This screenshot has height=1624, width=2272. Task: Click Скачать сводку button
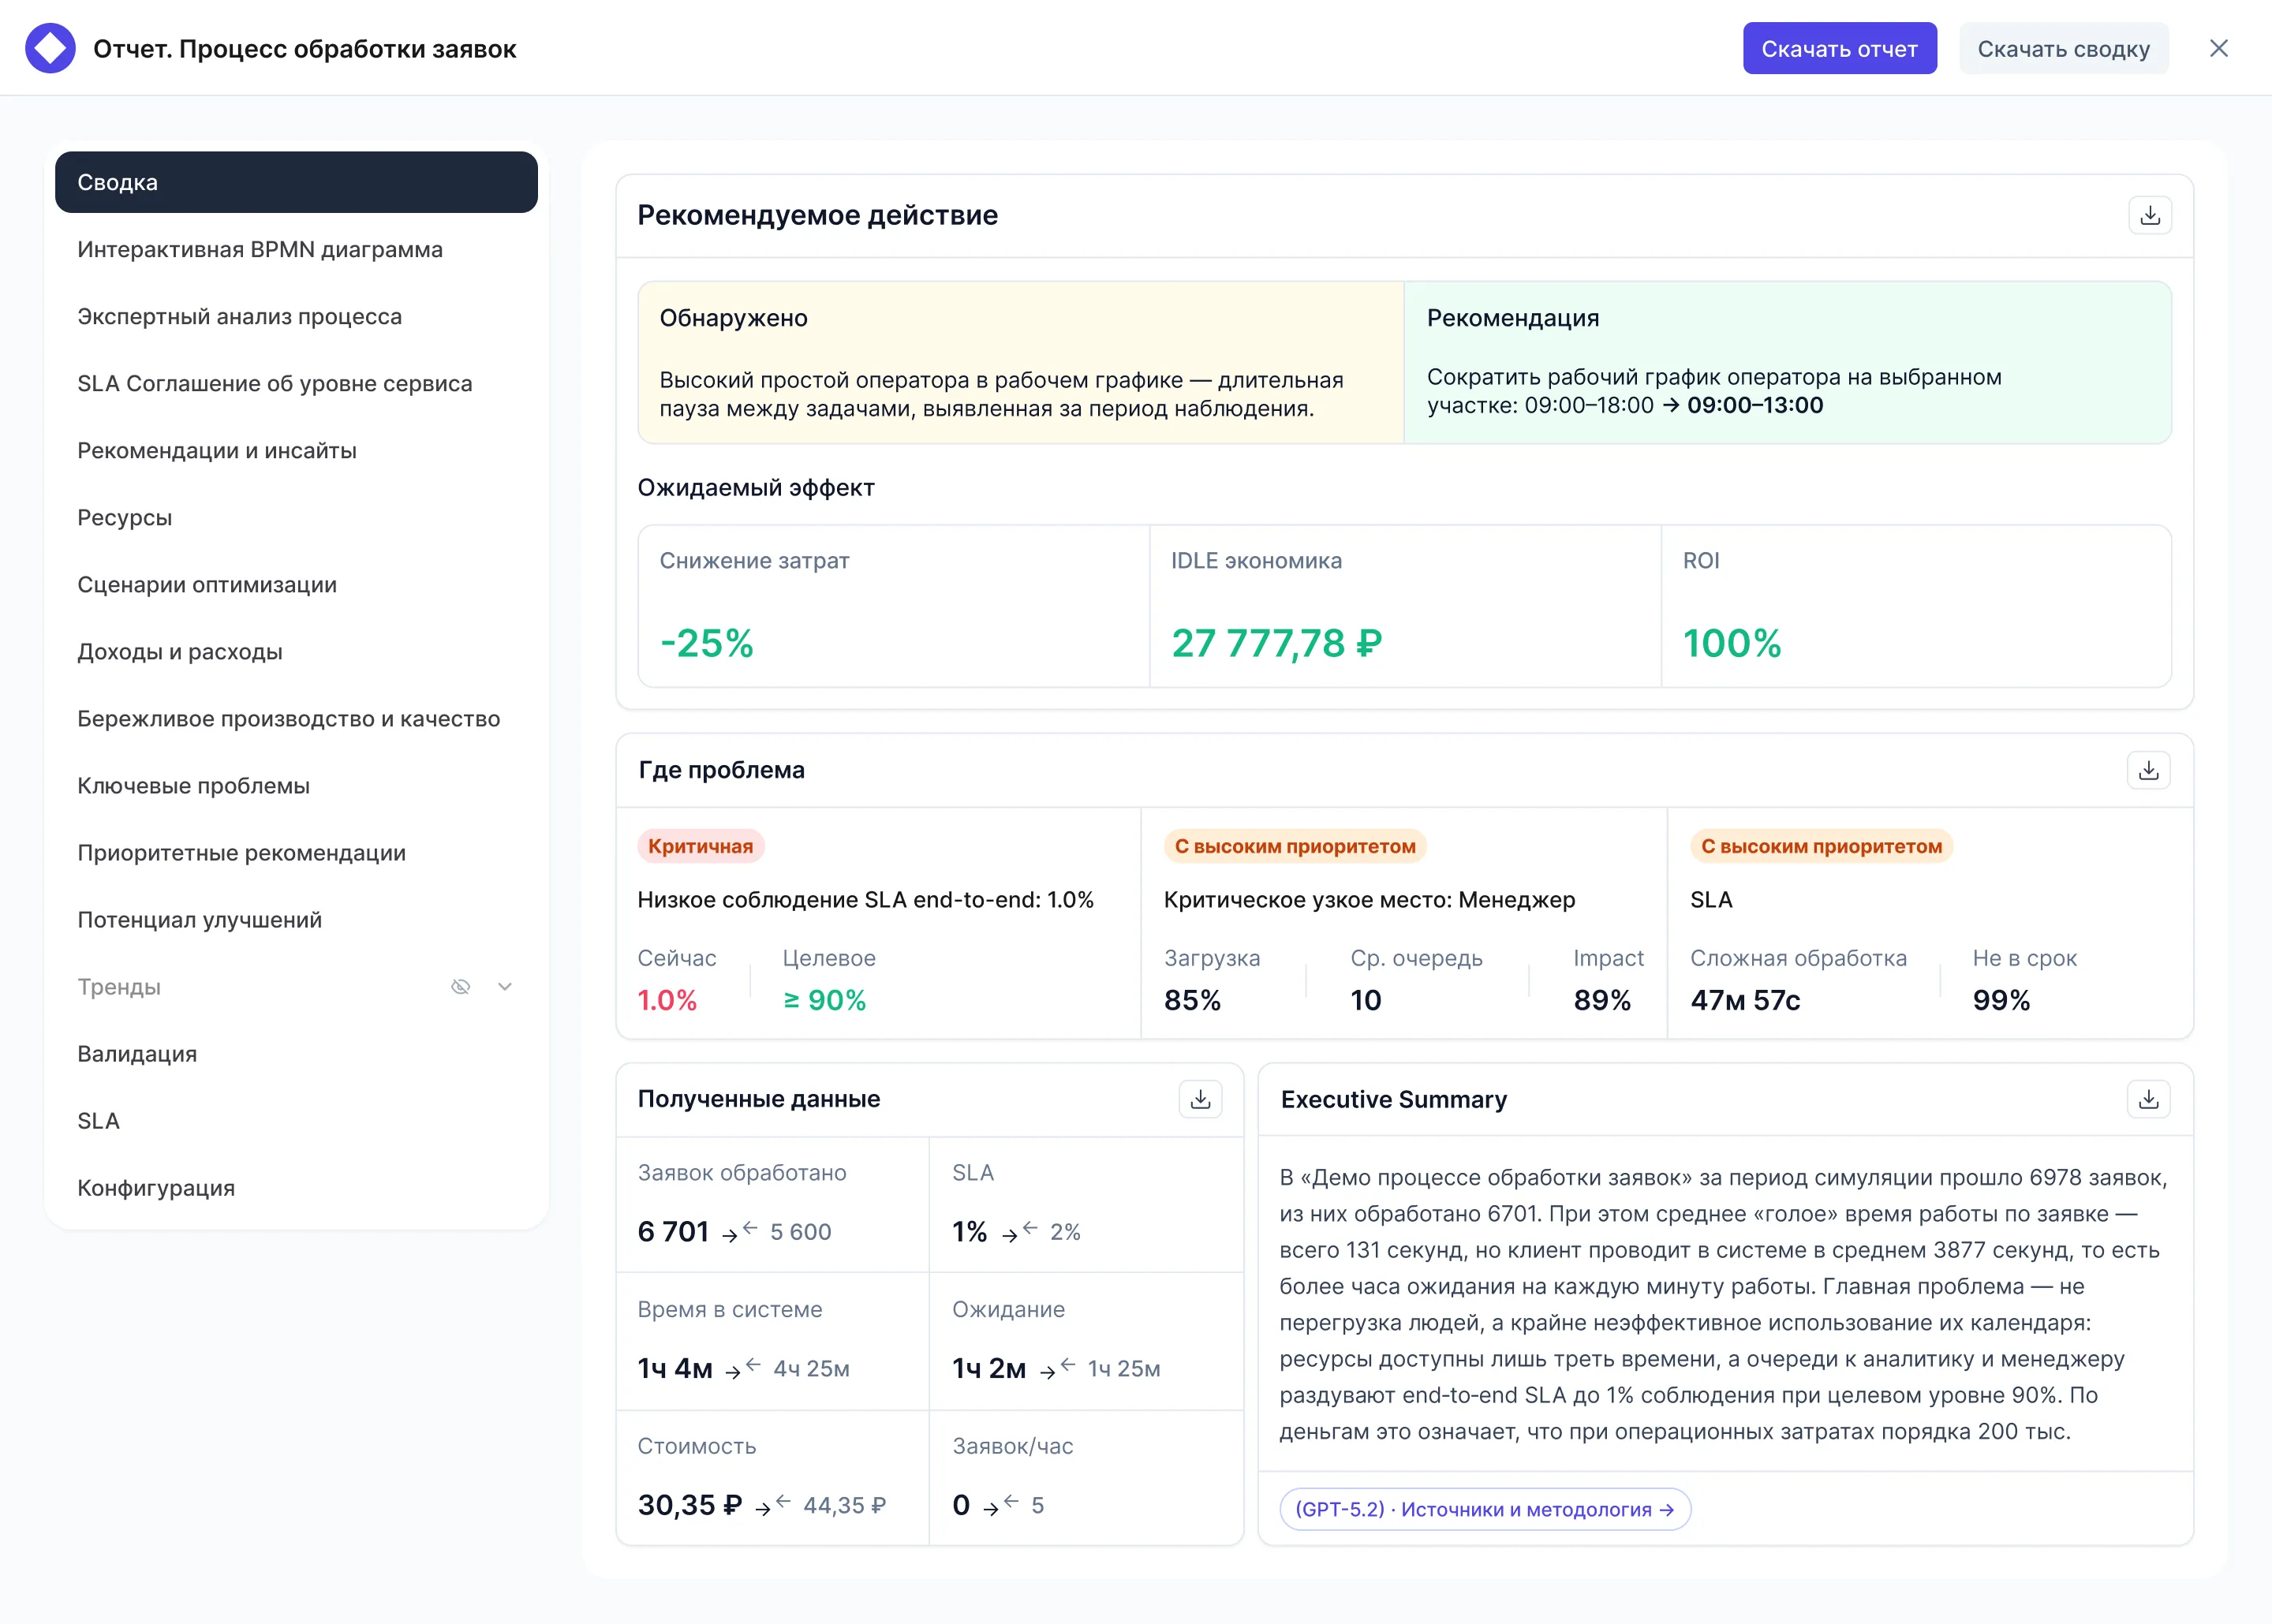2062,48
